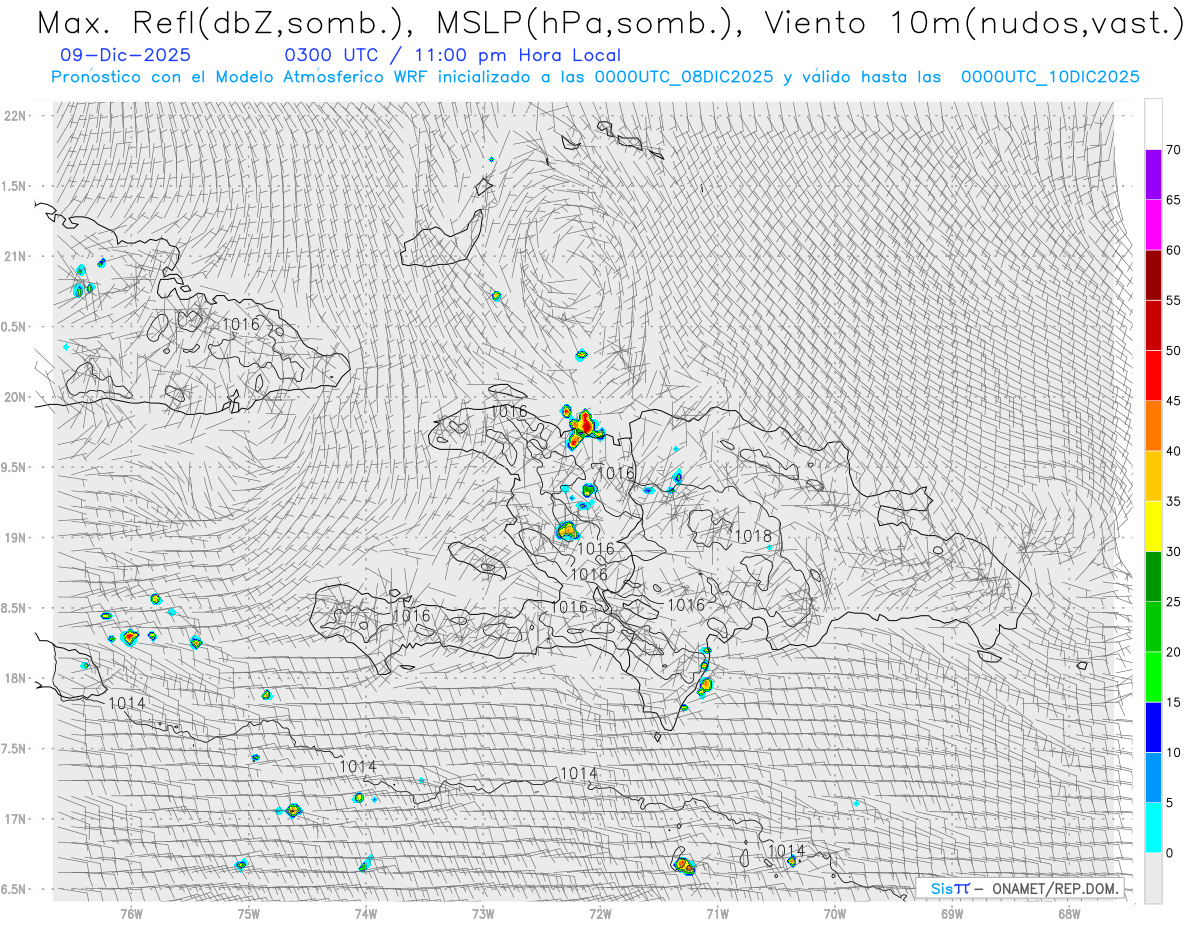
Task: Click the dark green 25–30 dBZ colorbar segment
Action: (x=1153, y=576)
